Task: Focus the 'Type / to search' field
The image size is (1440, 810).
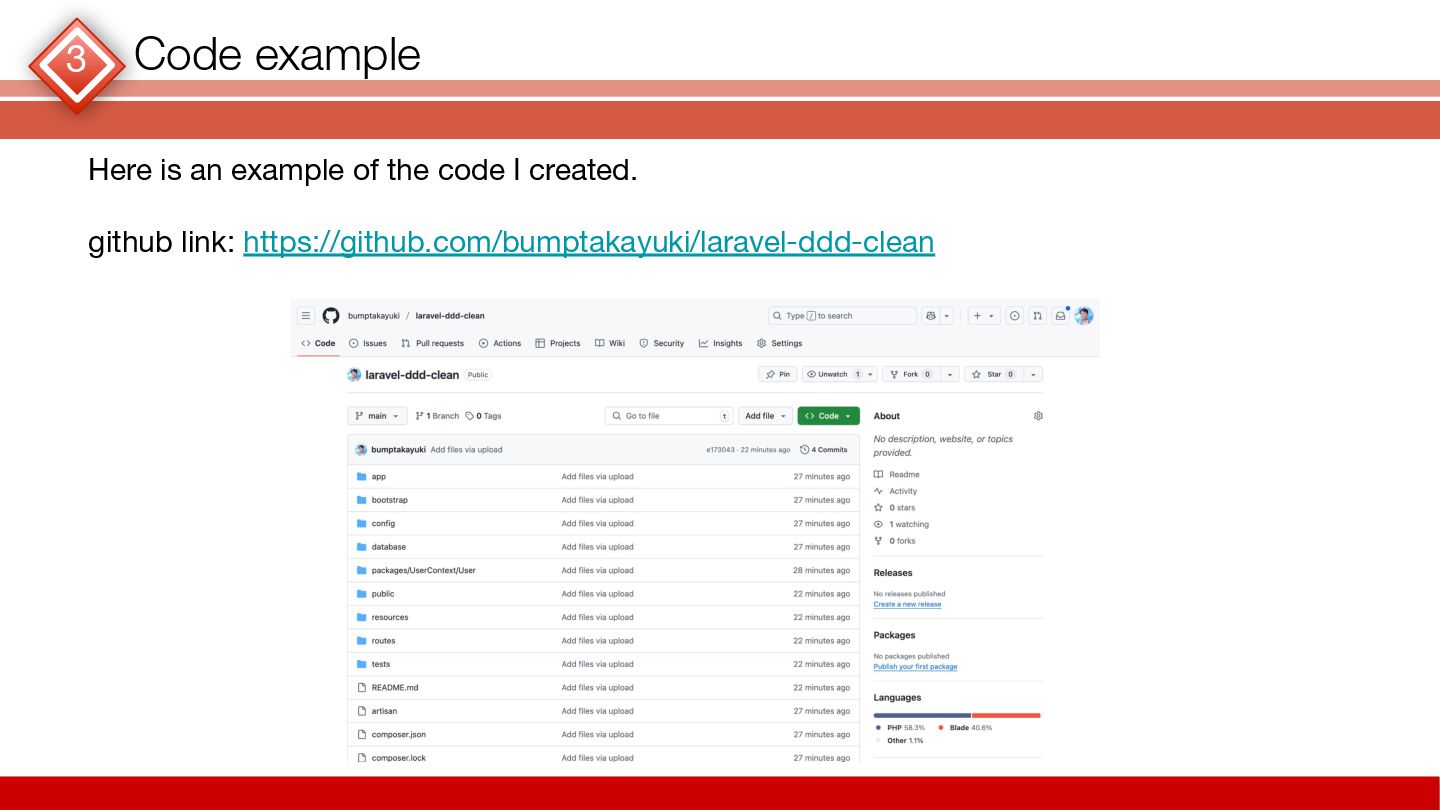Action: point(842,316)
